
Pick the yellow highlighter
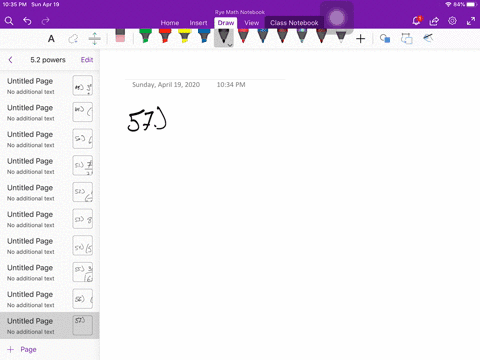pyautogui.click(x=184, y=36)
